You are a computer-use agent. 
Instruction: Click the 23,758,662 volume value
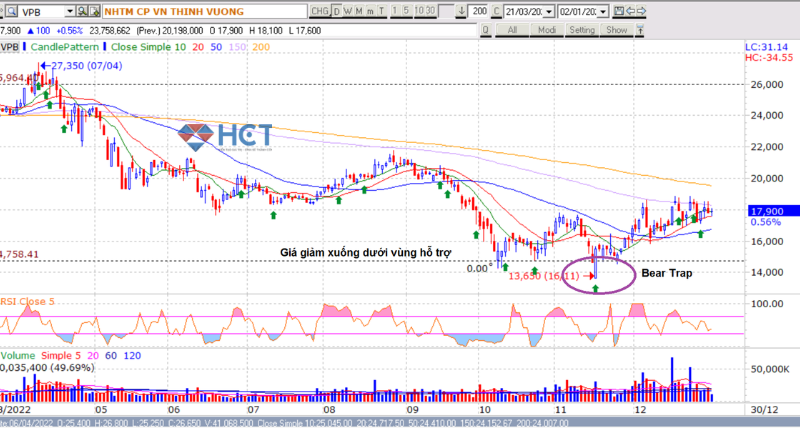pyautogui.click(x=112, y=31)
